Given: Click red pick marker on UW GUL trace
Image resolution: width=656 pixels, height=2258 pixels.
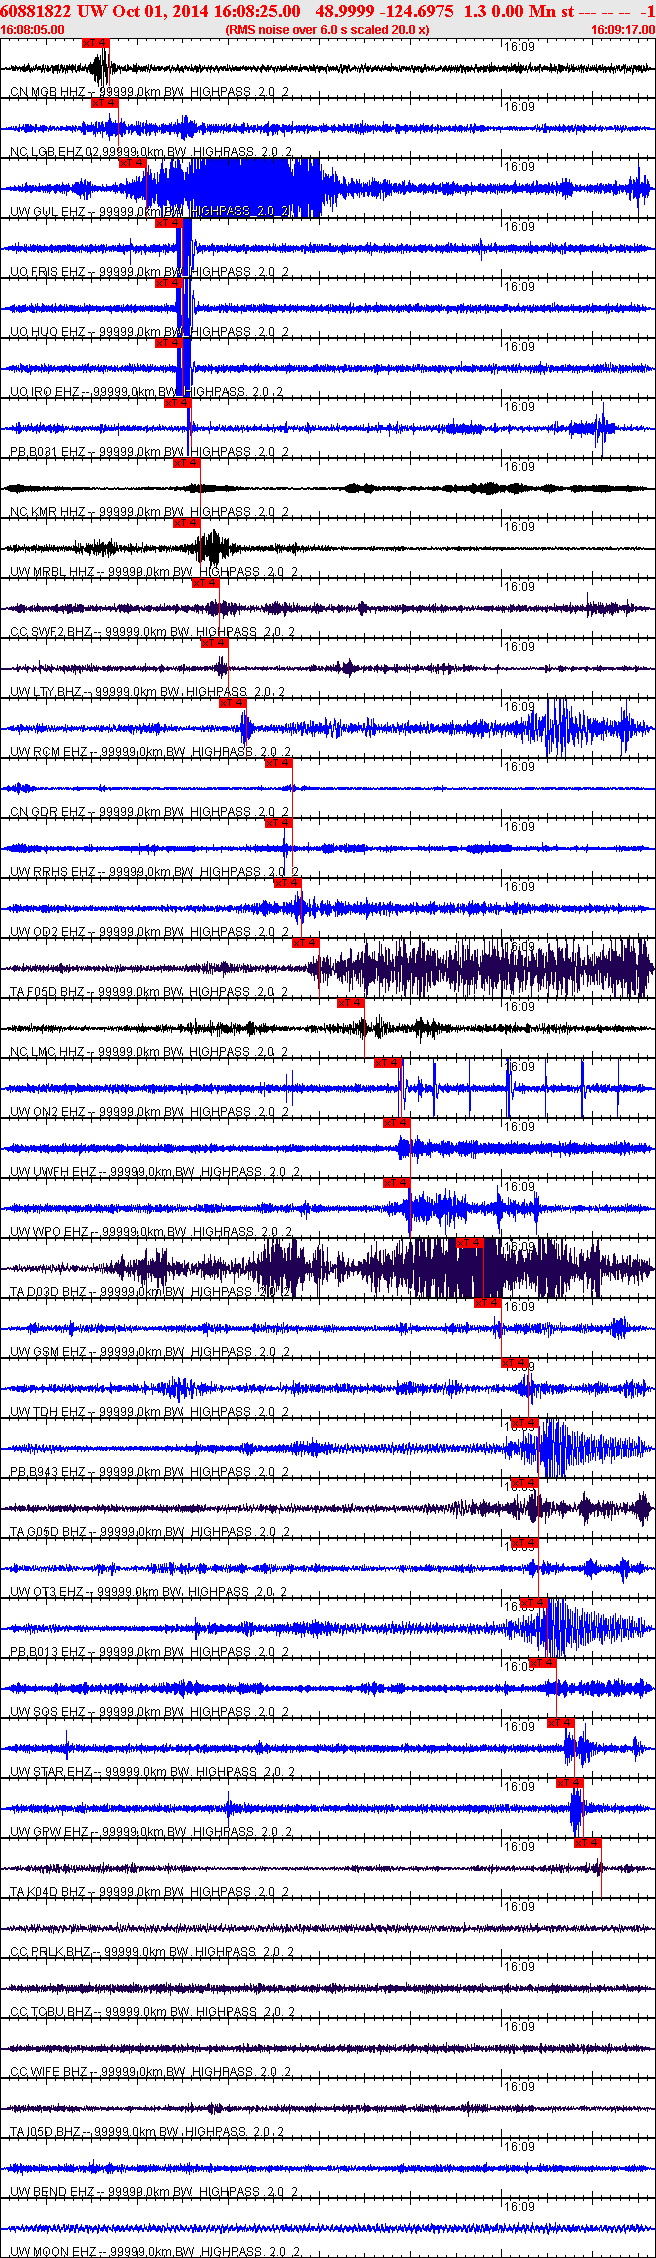Looking at the screenshot, I should point(132,163).
